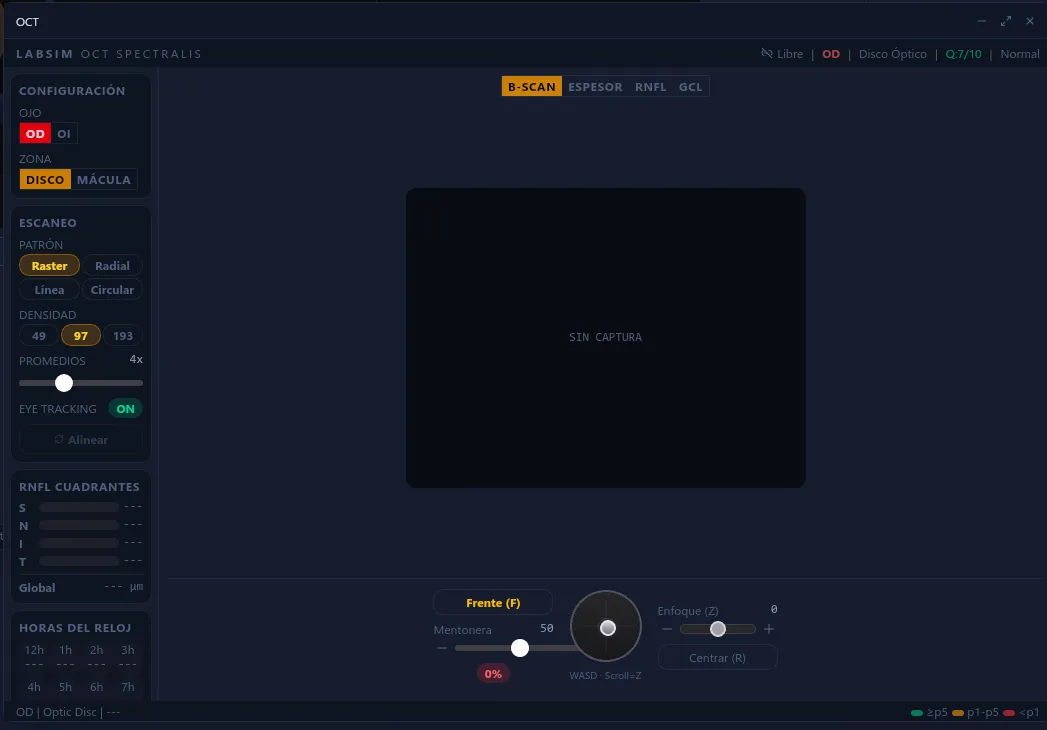Set scan density to 193
The image size is (1047, 730).
coord(123,336)
